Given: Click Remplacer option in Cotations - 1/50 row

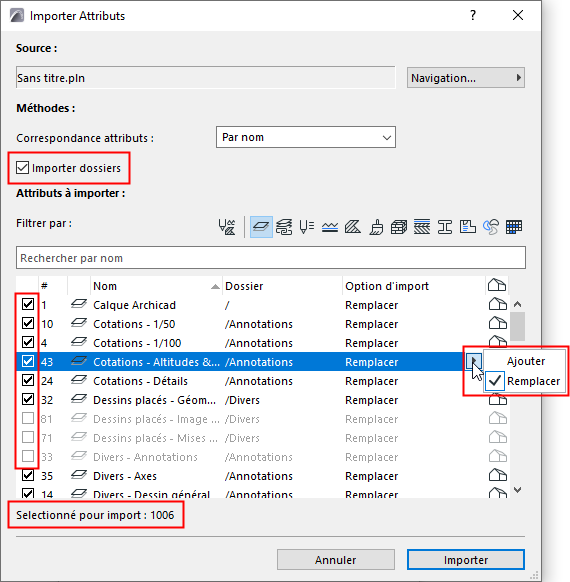Looking at the screenshot, I should click(x=371, y=324).
